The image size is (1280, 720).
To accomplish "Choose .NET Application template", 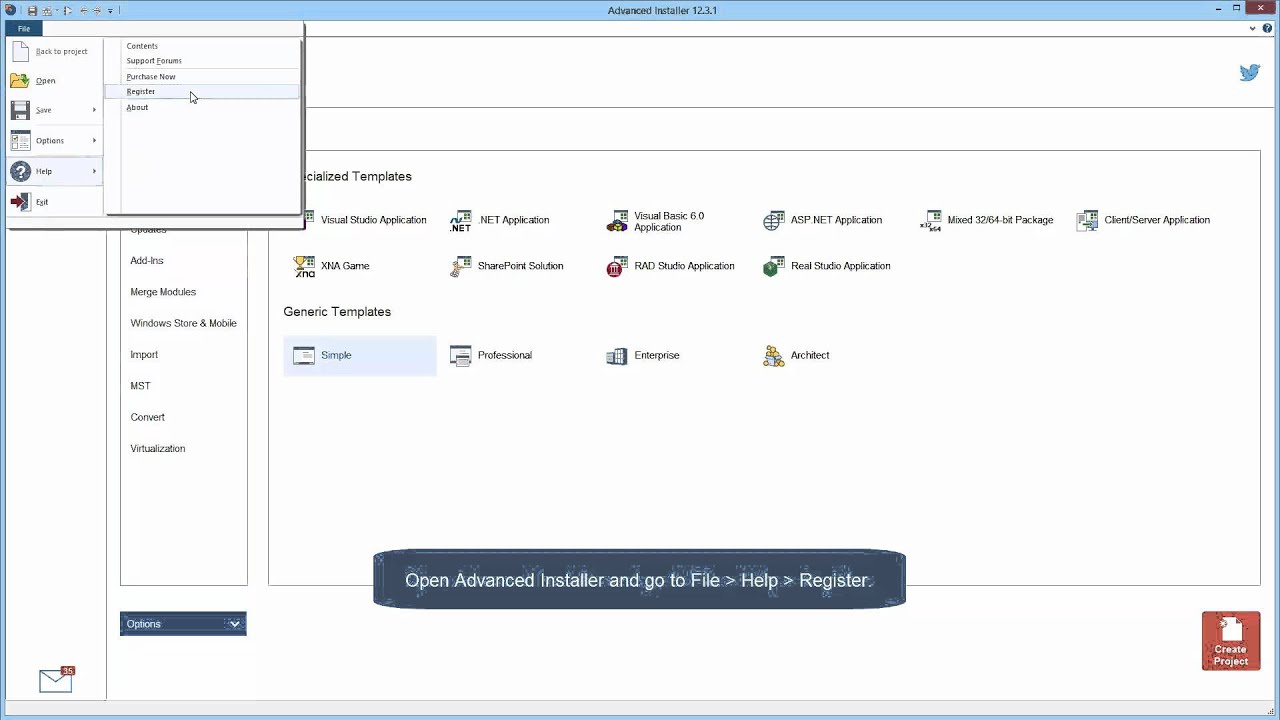I will coord(500,220).
